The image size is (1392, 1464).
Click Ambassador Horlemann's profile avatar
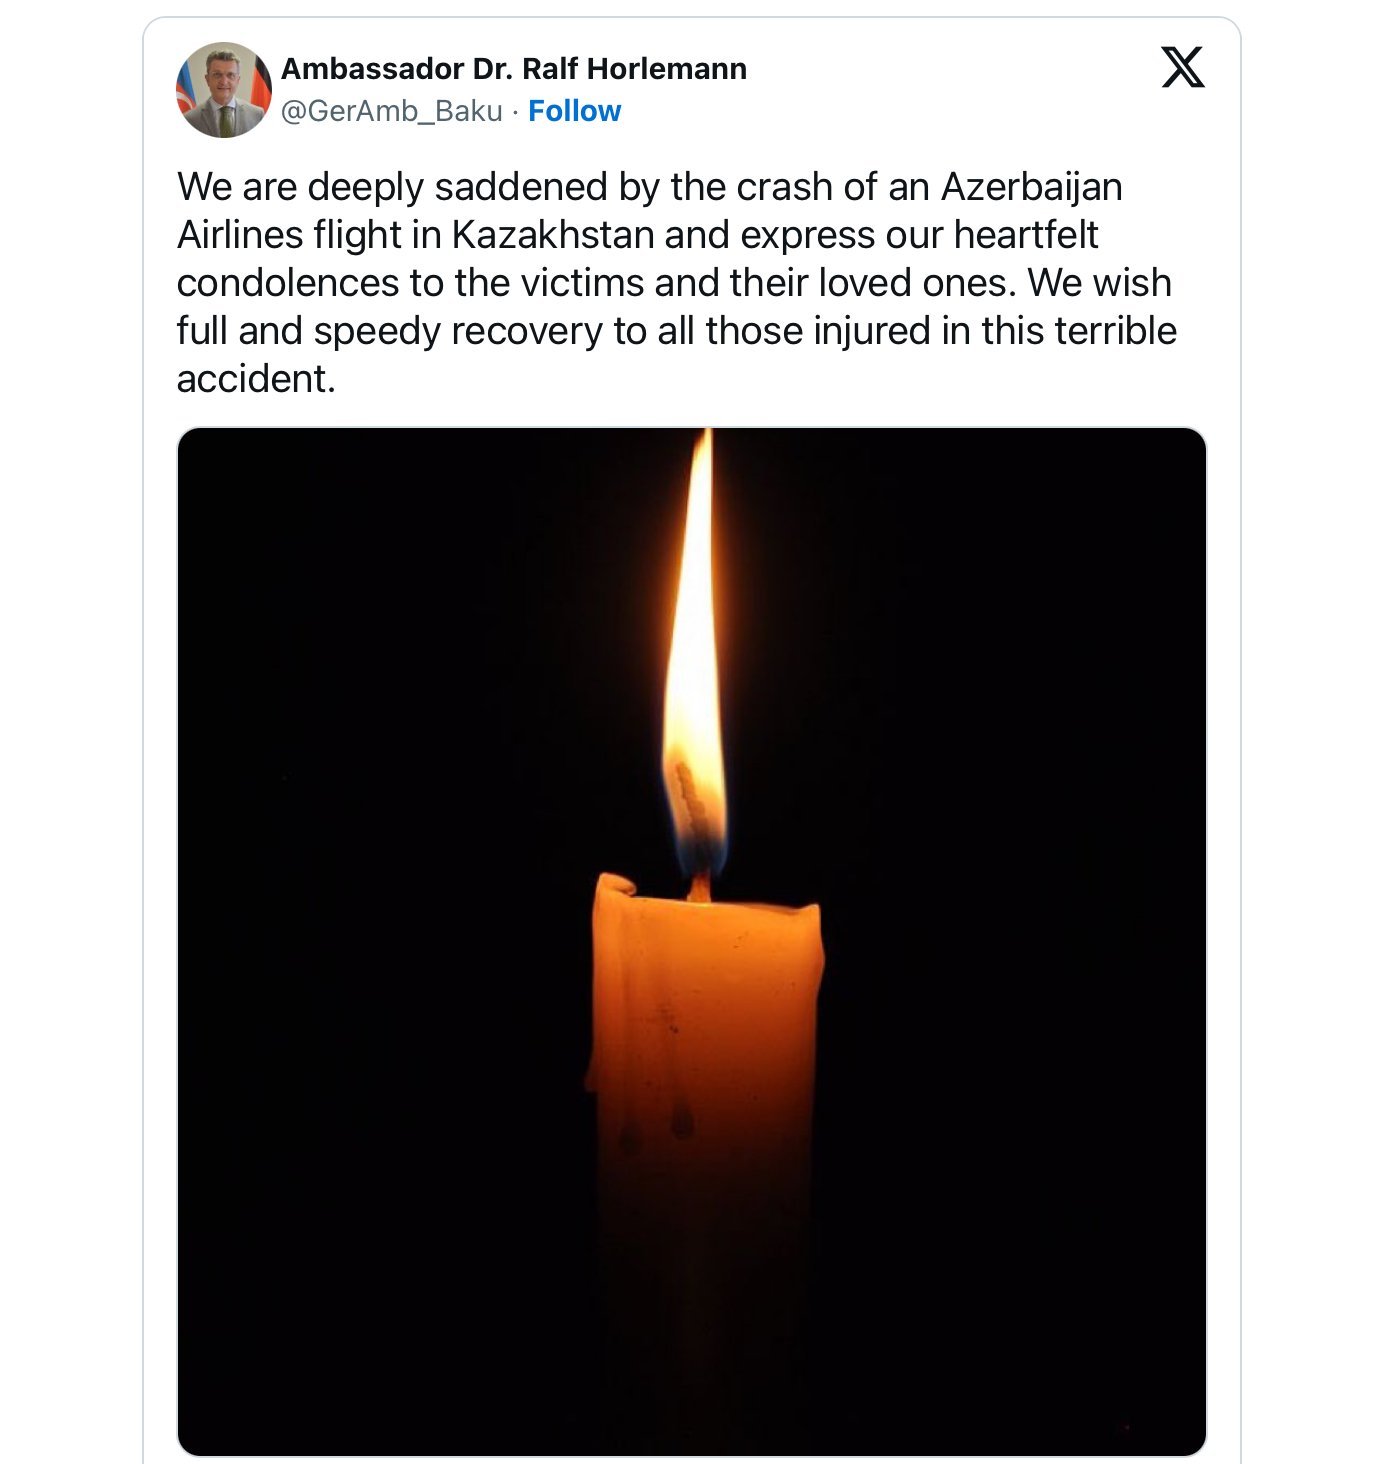[224, 90]
